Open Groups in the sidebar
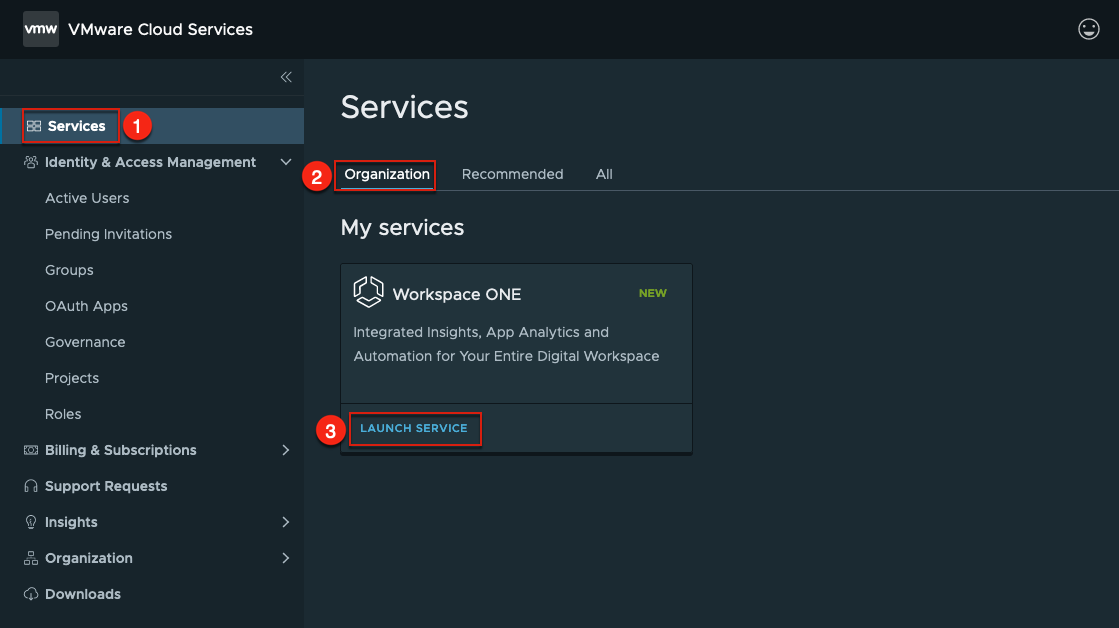The height and width of the screenshot is (628, 1119). pyautogui.click(x=69, y=270)
